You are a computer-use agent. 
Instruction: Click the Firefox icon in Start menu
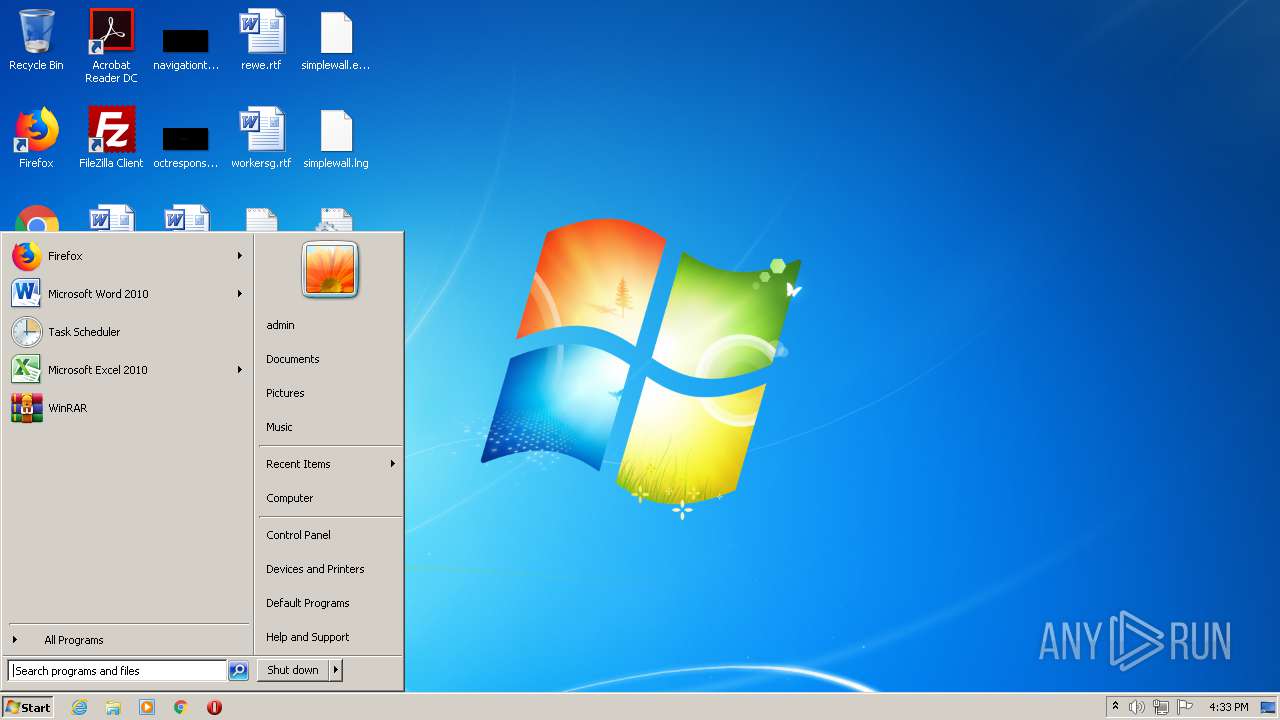click(27, 256)
